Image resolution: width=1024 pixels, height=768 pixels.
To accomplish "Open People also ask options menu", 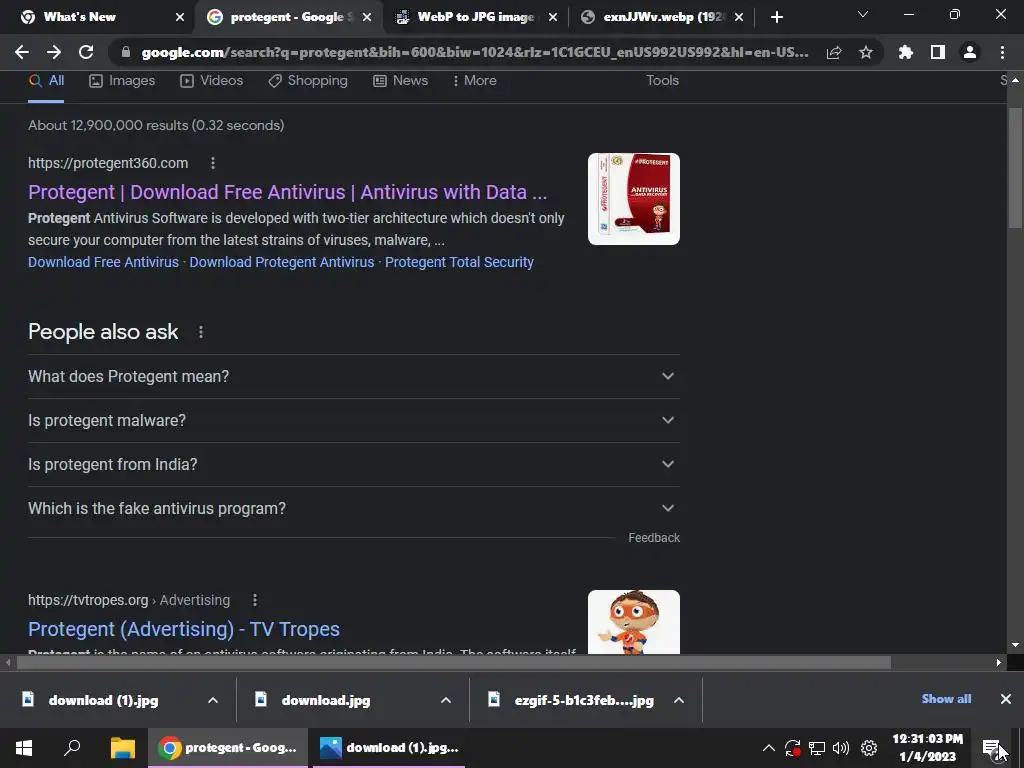I will pyautogui.click(x=201, y=332).
